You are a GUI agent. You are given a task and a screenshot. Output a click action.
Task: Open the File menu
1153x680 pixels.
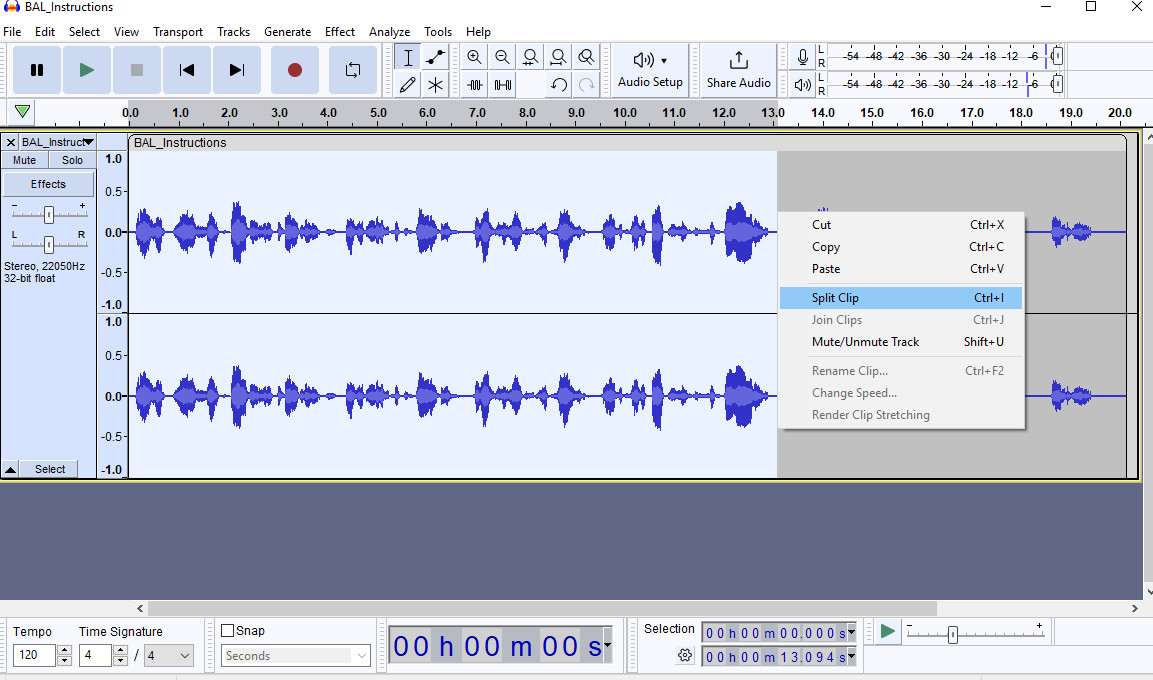pyautogui.click(x=12, y=32)
